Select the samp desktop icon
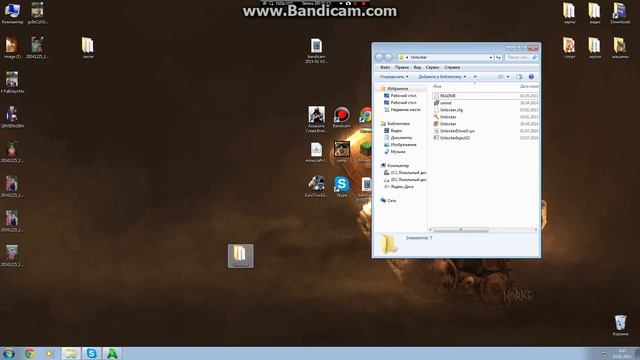Viewport: 640px width, 360px height. 342,152
